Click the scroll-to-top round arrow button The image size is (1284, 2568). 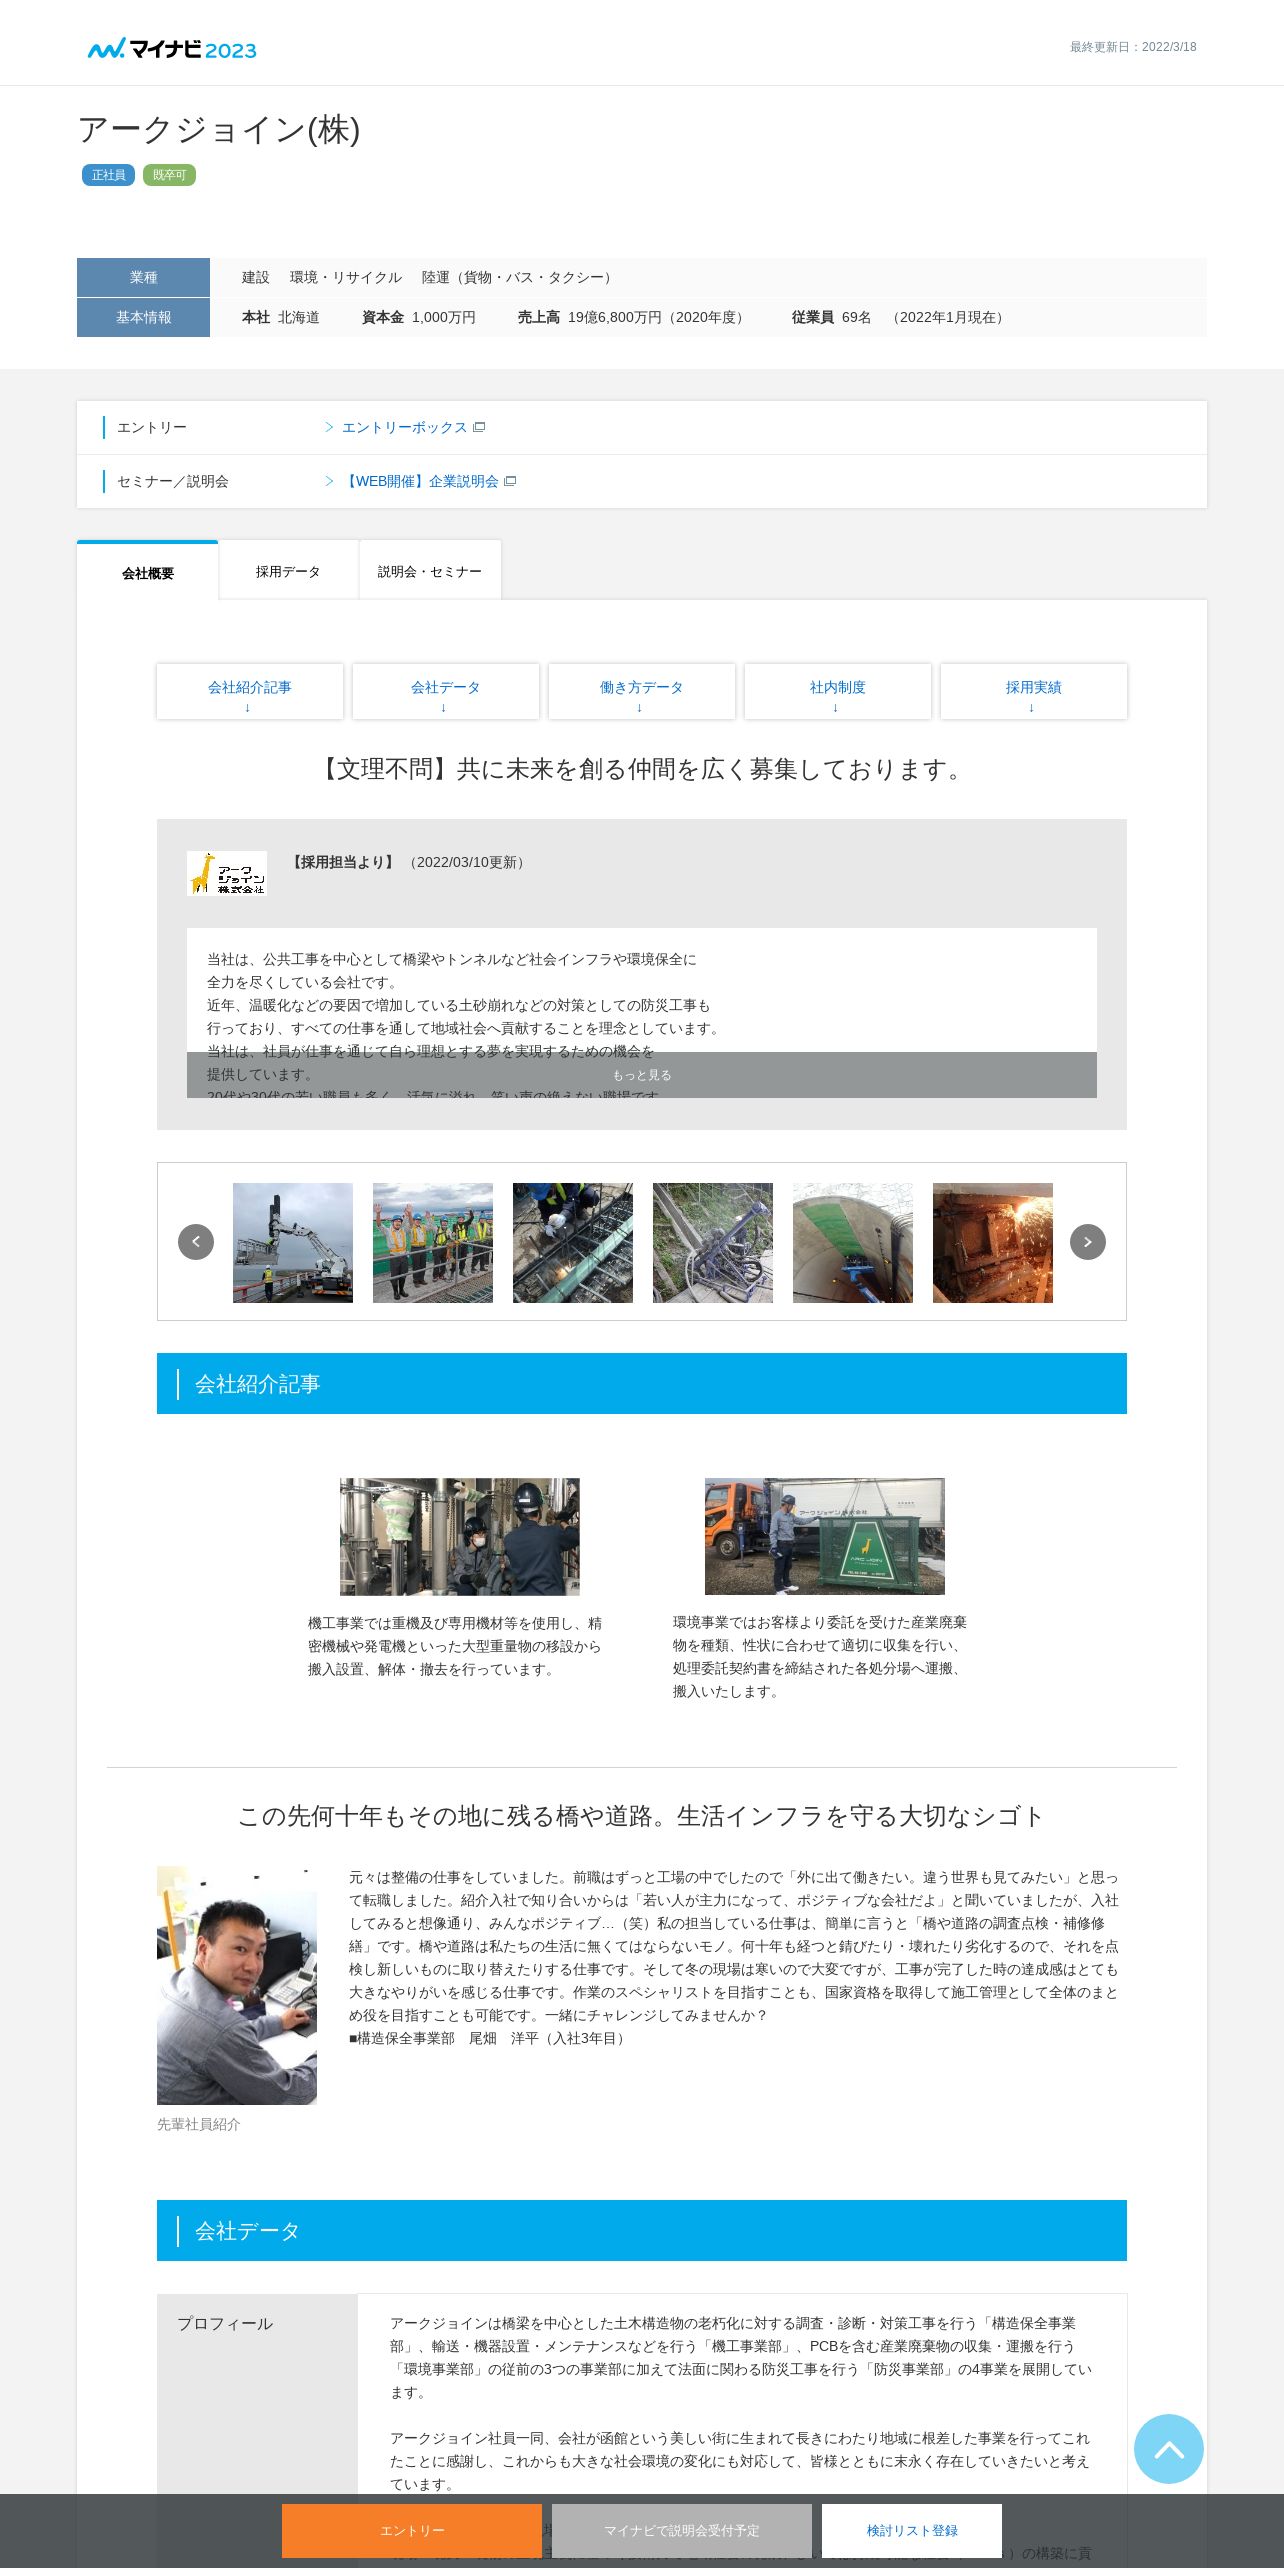click(1169, 2449)
